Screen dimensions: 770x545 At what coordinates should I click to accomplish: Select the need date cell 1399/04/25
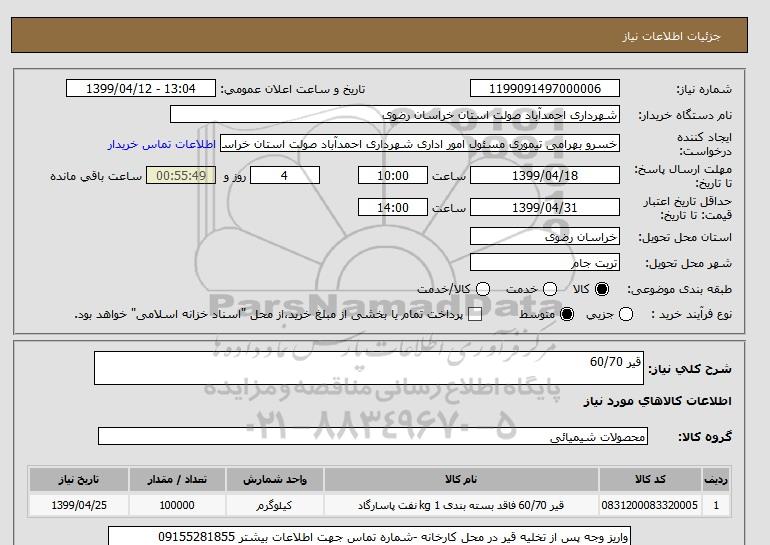coord(79,505)
